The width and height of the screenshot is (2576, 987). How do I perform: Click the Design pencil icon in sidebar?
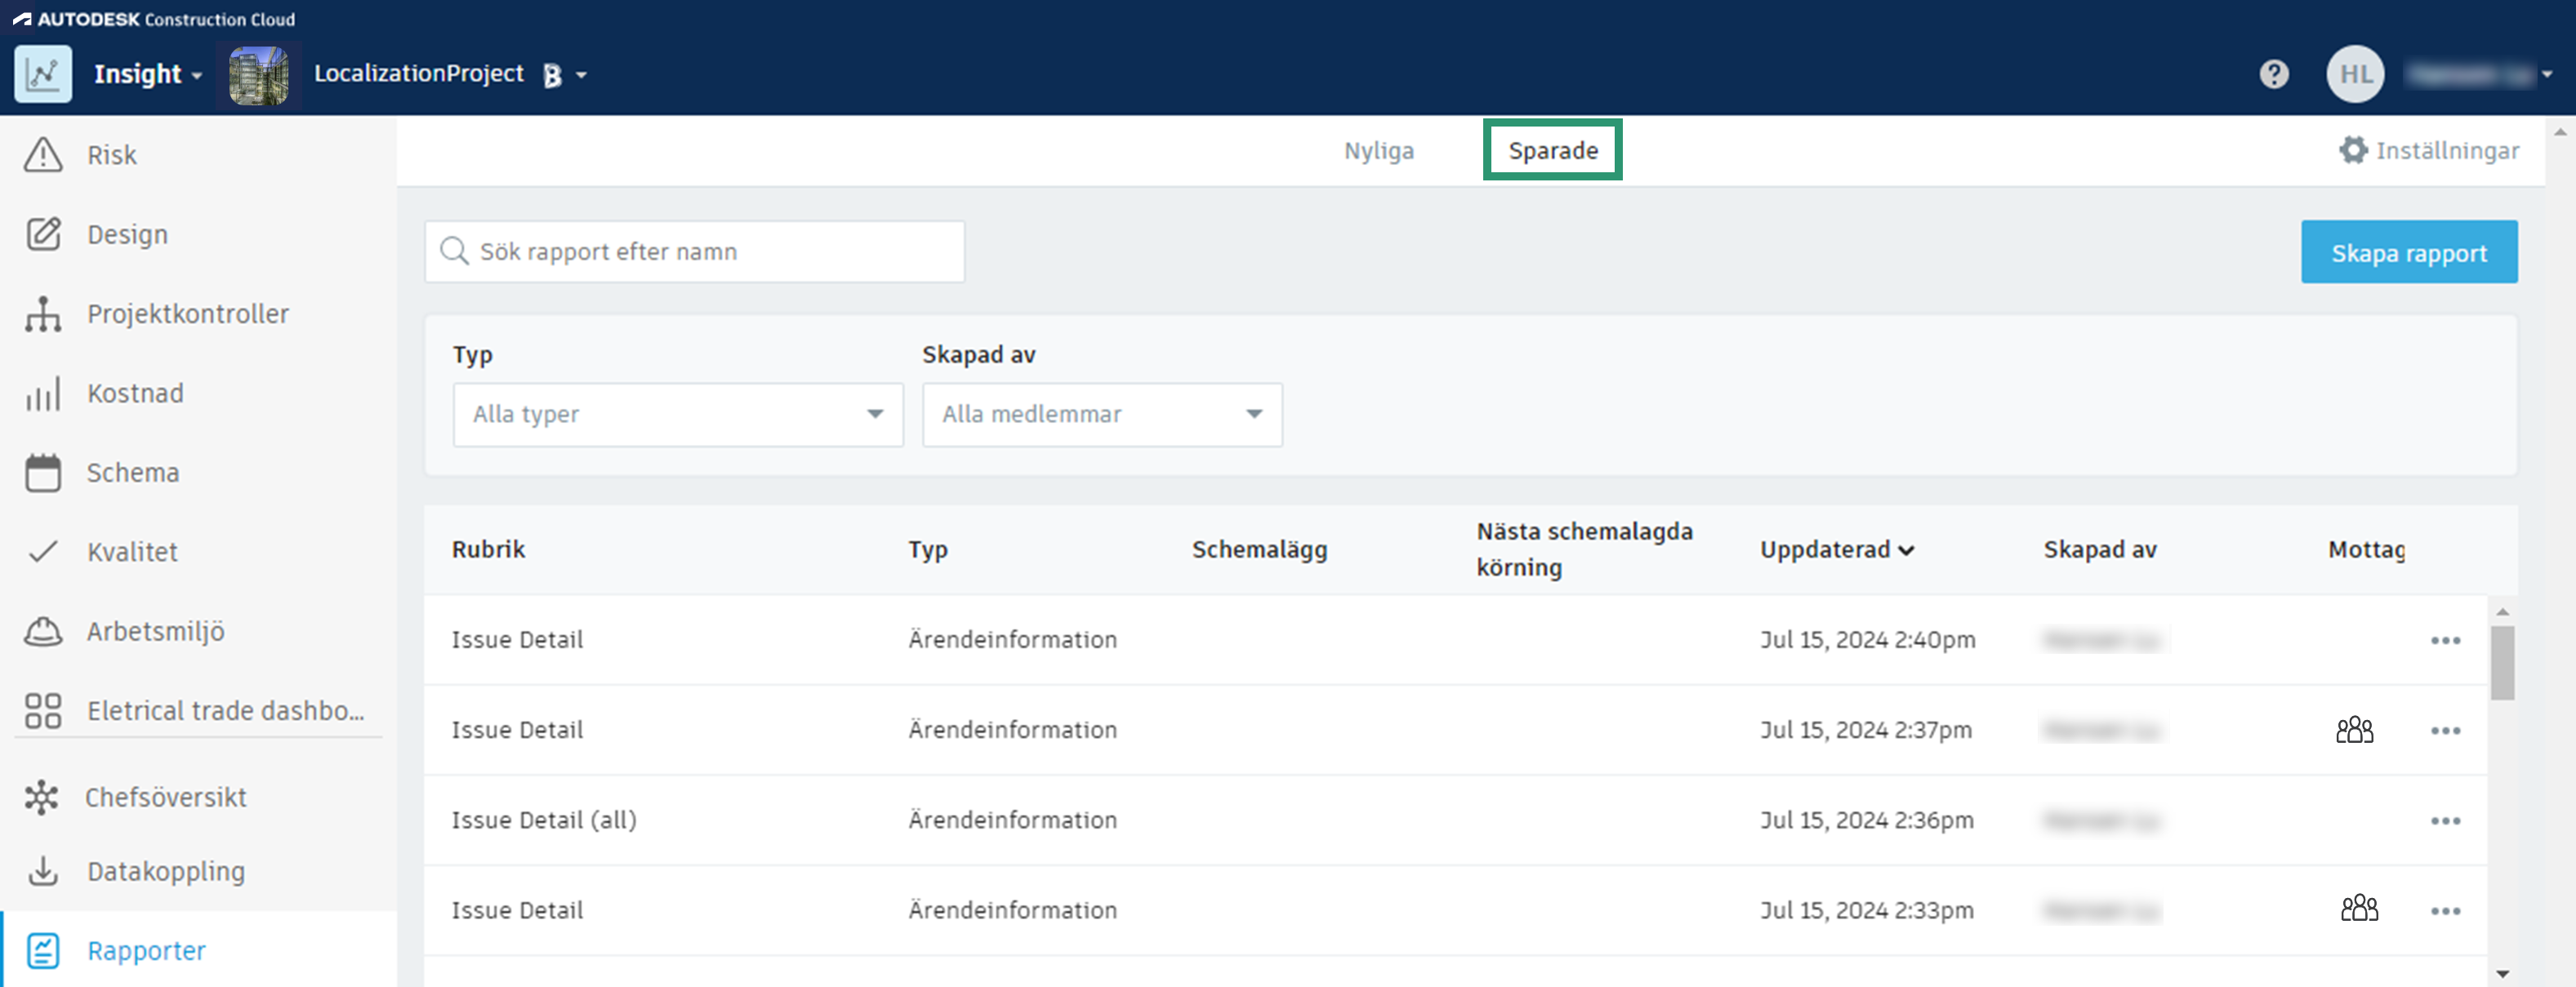(43, 234)
